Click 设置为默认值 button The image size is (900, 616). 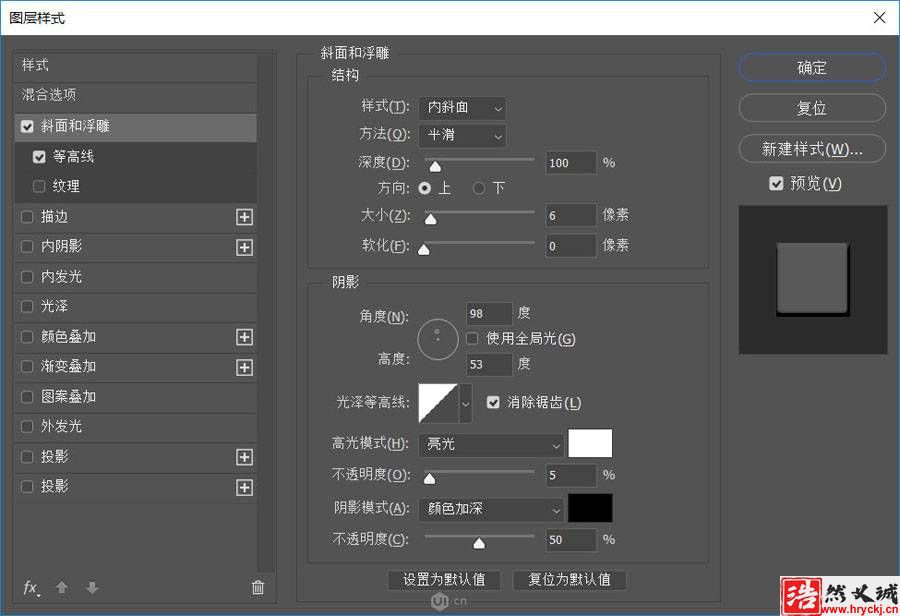click(444, 580)
